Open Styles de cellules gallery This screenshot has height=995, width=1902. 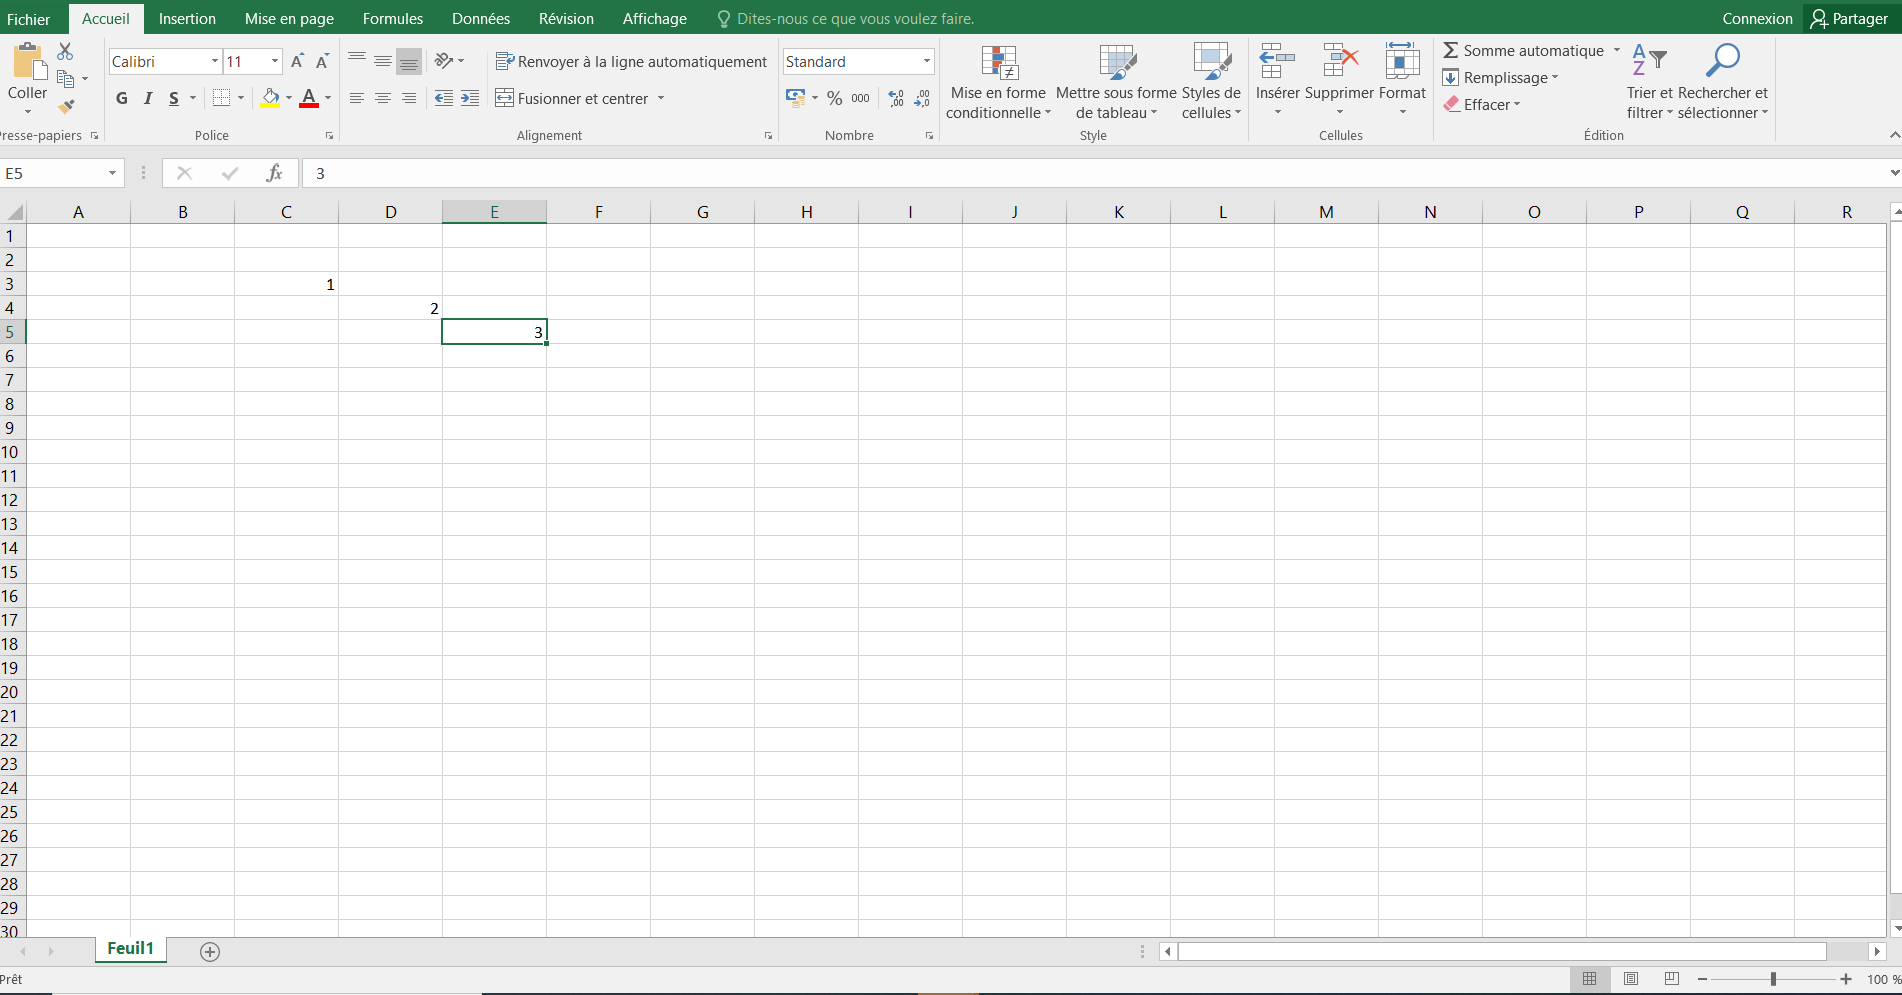click(1211, 82)
